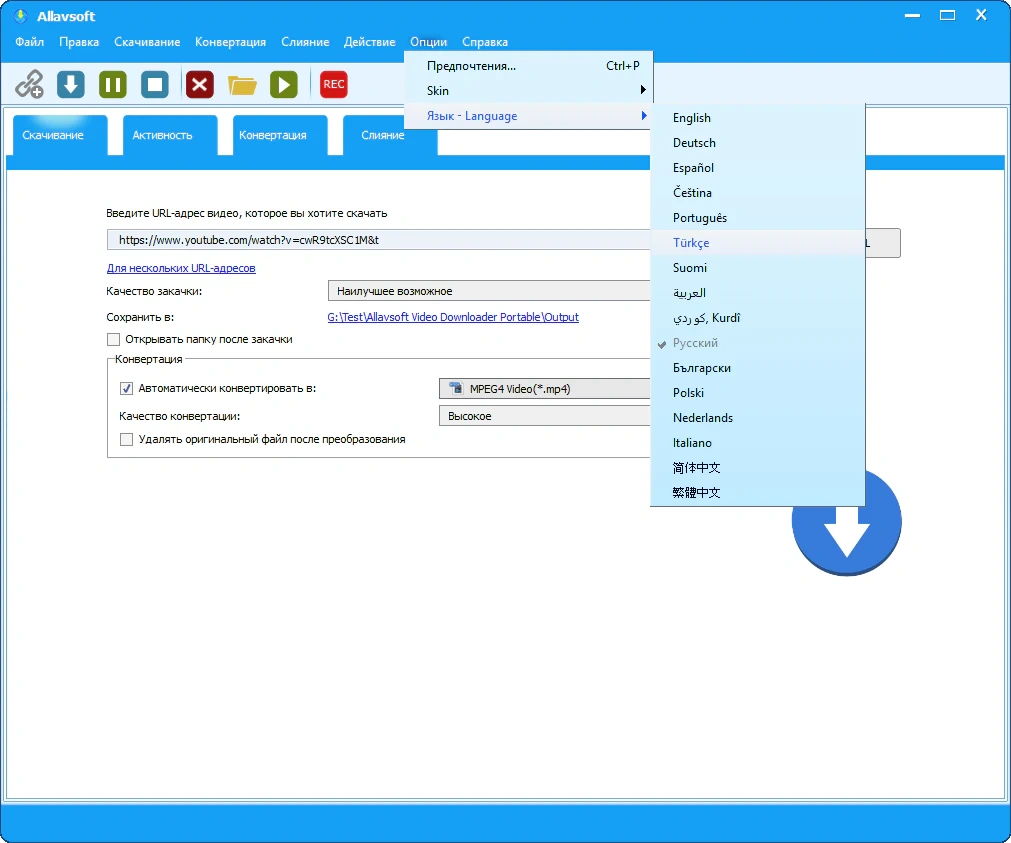The width and height of the screenshot is (1011, 843).
Task: Click MPEG4 video format icon in dropdown
Action: [x=456, y=388]
